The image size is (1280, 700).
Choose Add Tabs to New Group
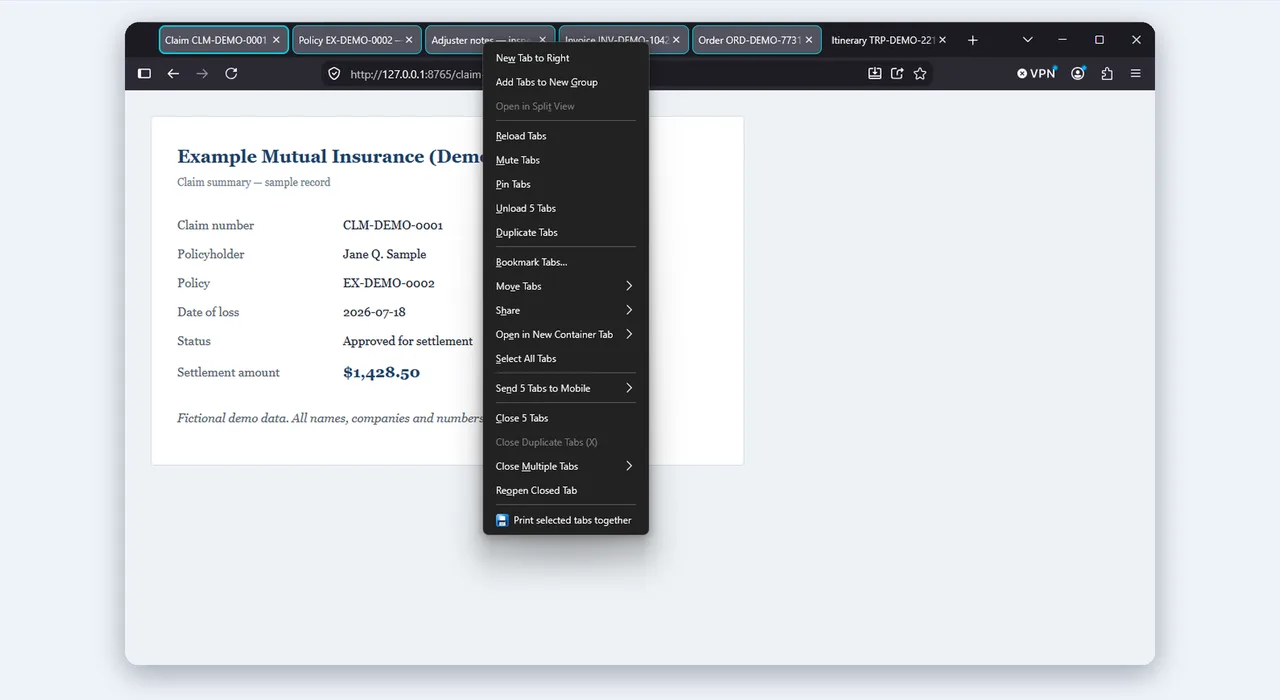[566, 82]
